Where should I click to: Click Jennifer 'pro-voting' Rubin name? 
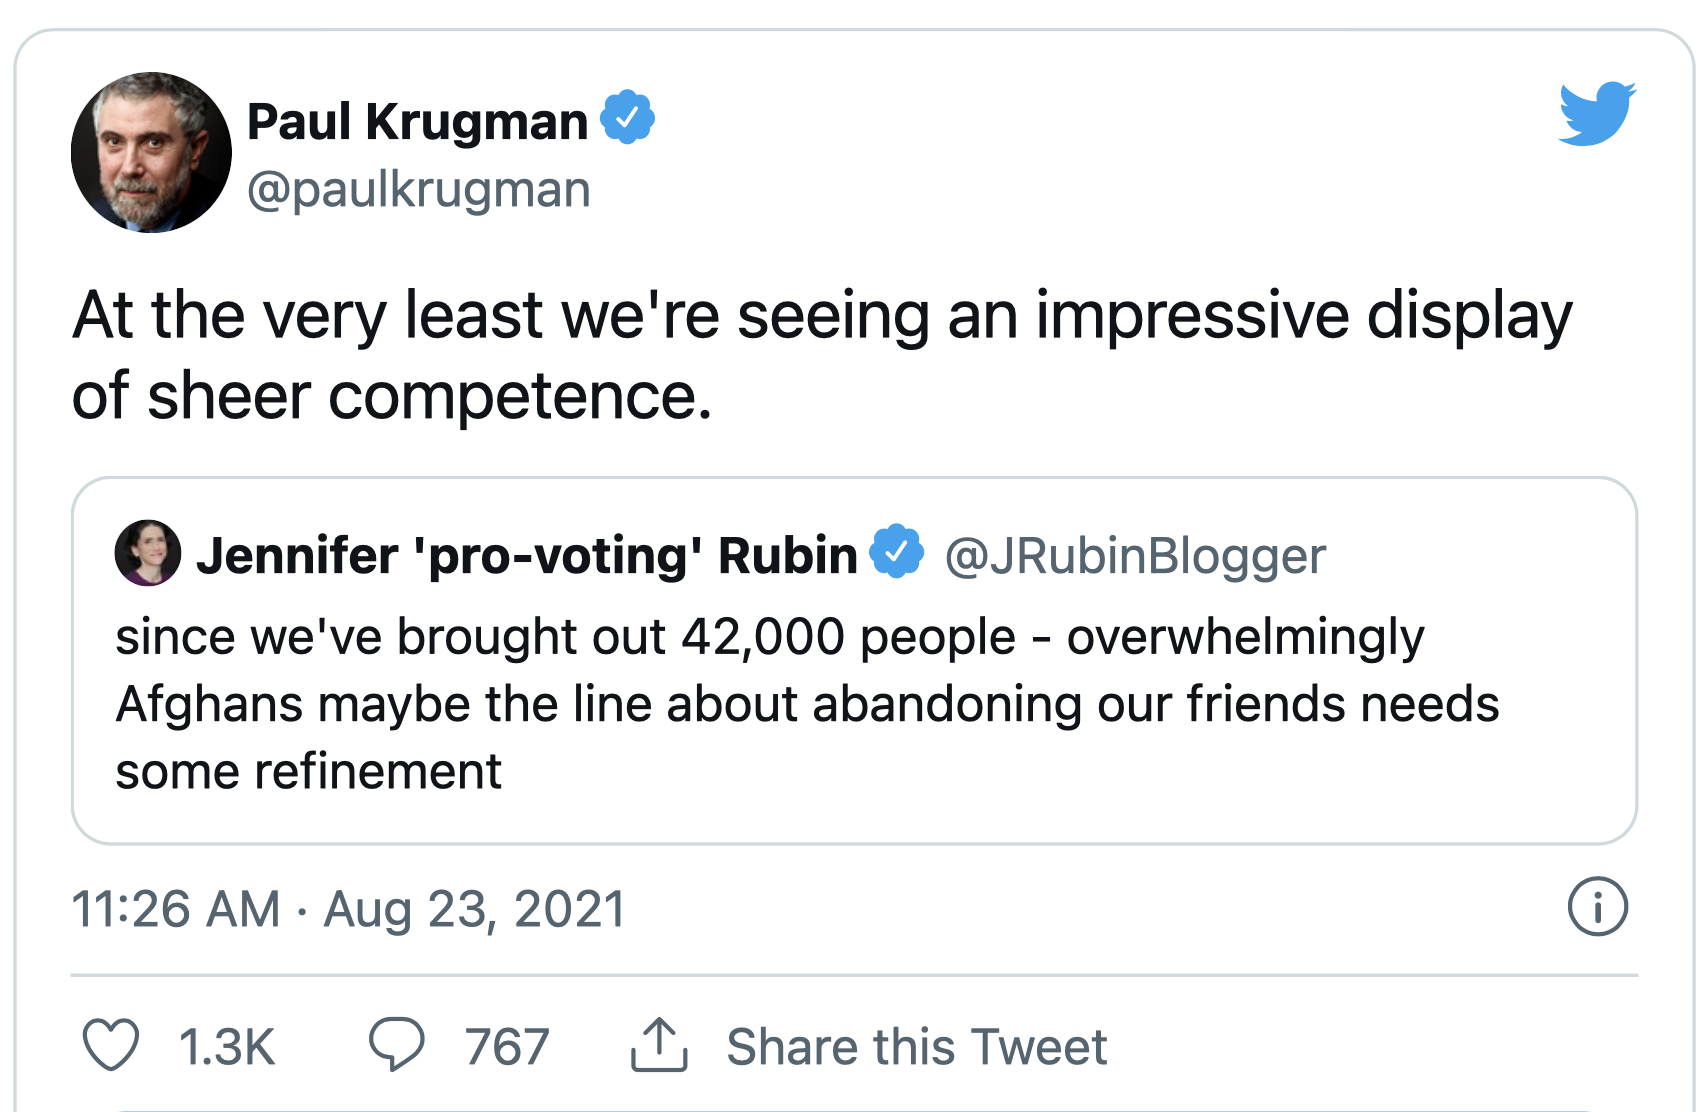(527, 555)
